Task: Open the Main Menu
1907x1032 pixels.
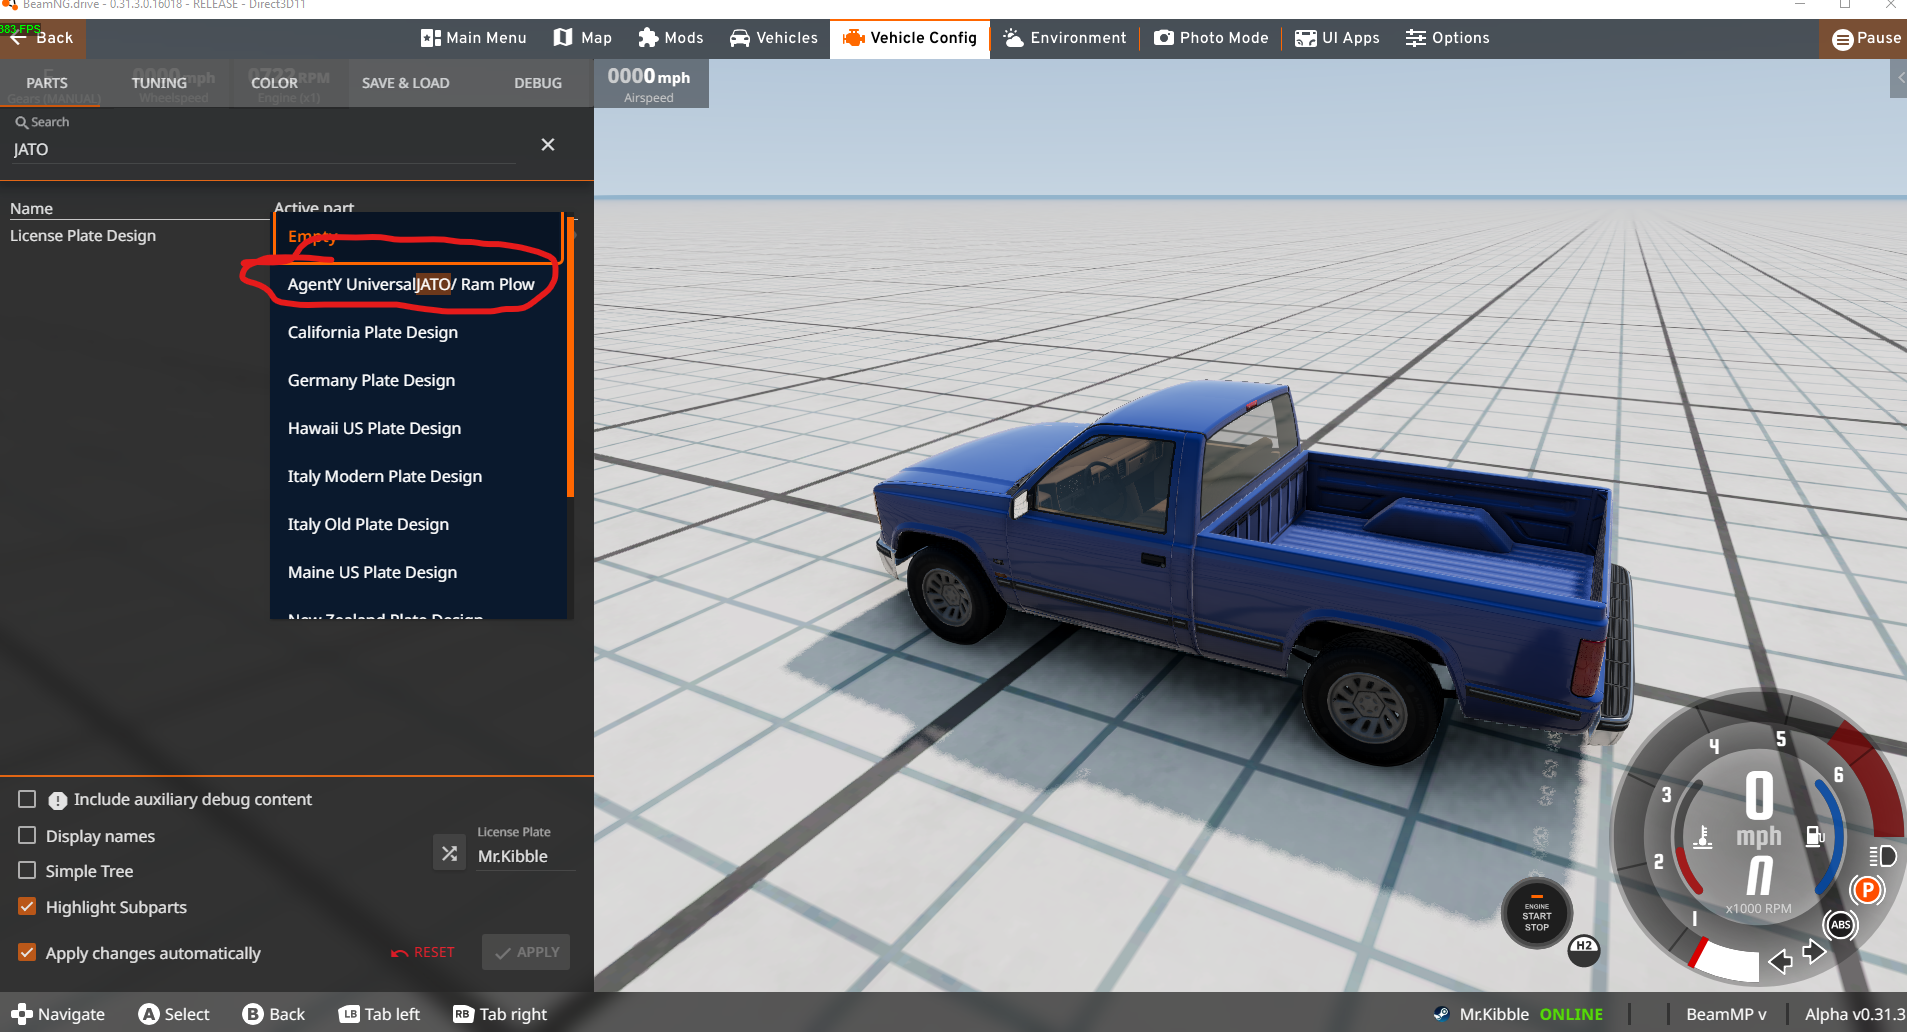Action: point(473,38)
